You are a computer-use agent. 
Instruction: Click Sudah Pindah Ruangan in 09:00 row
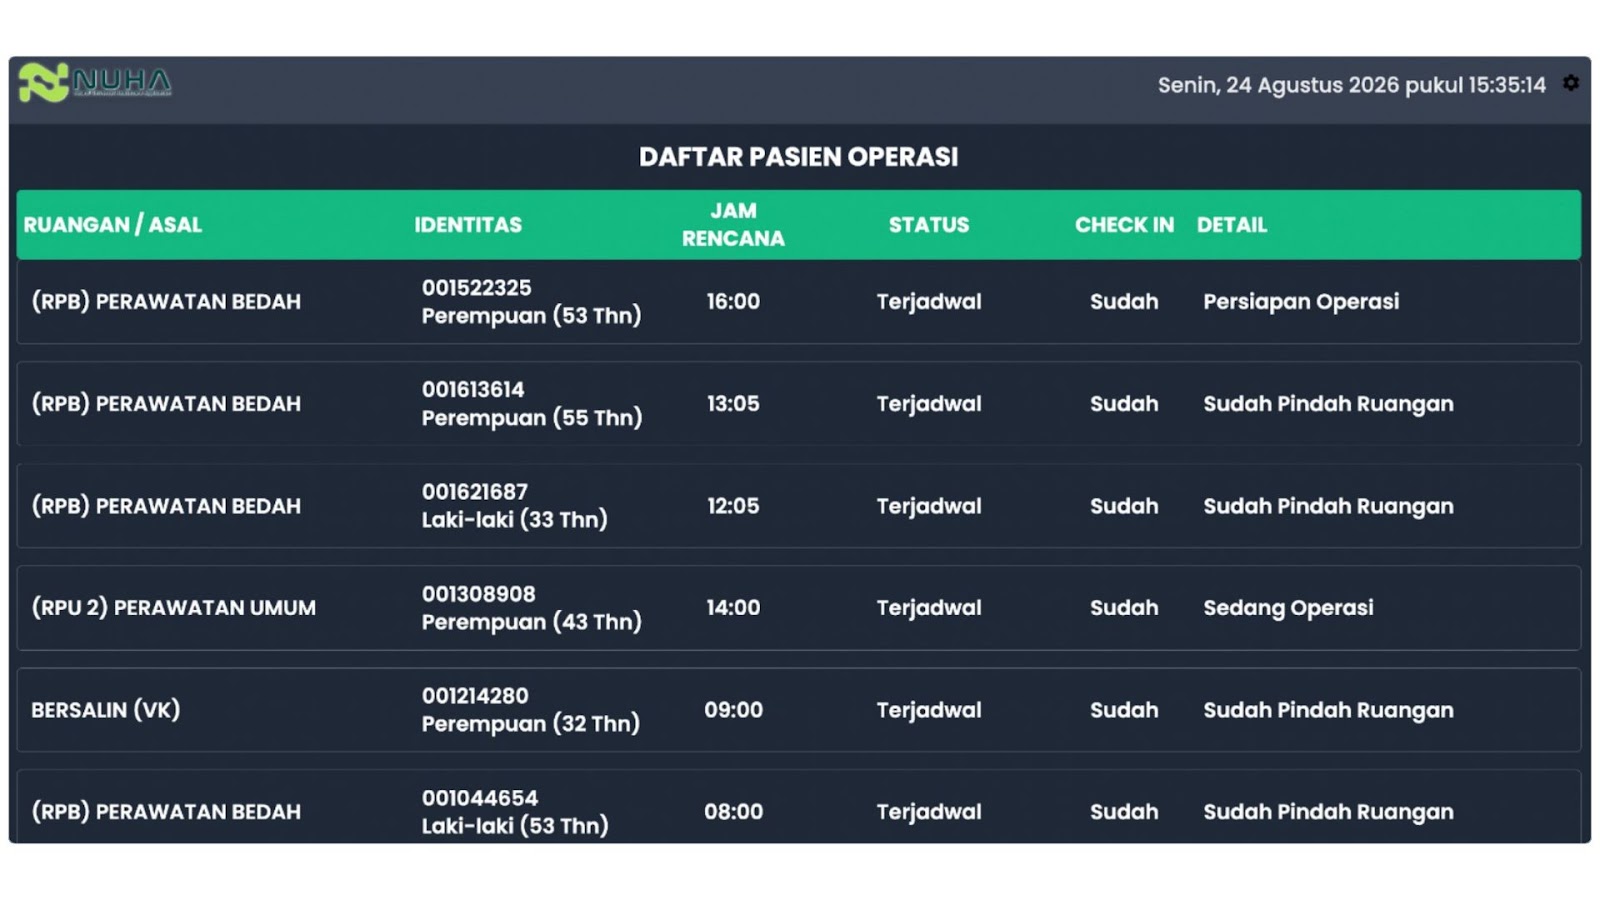[1328, 710]
